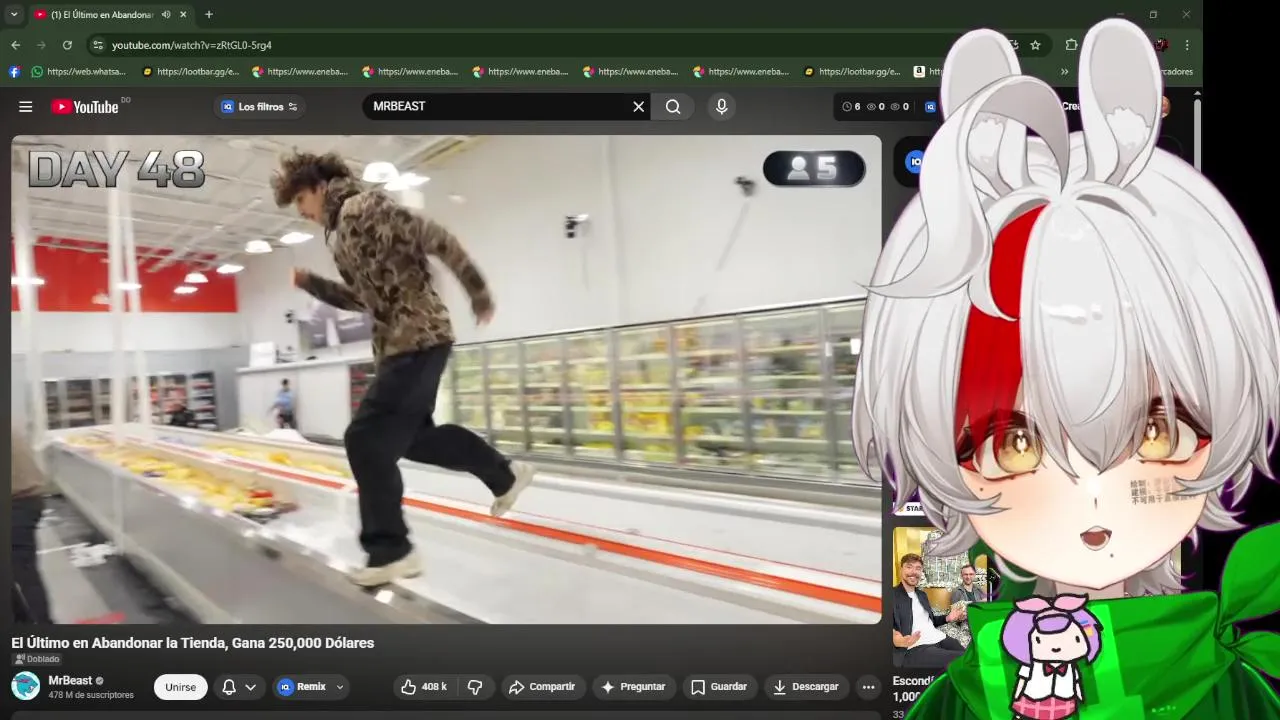Image resolution: width=1280 pixels, height=720 pixels.
Task: Open Chrome three-dot menu
Action: [x=1187, y=45]
